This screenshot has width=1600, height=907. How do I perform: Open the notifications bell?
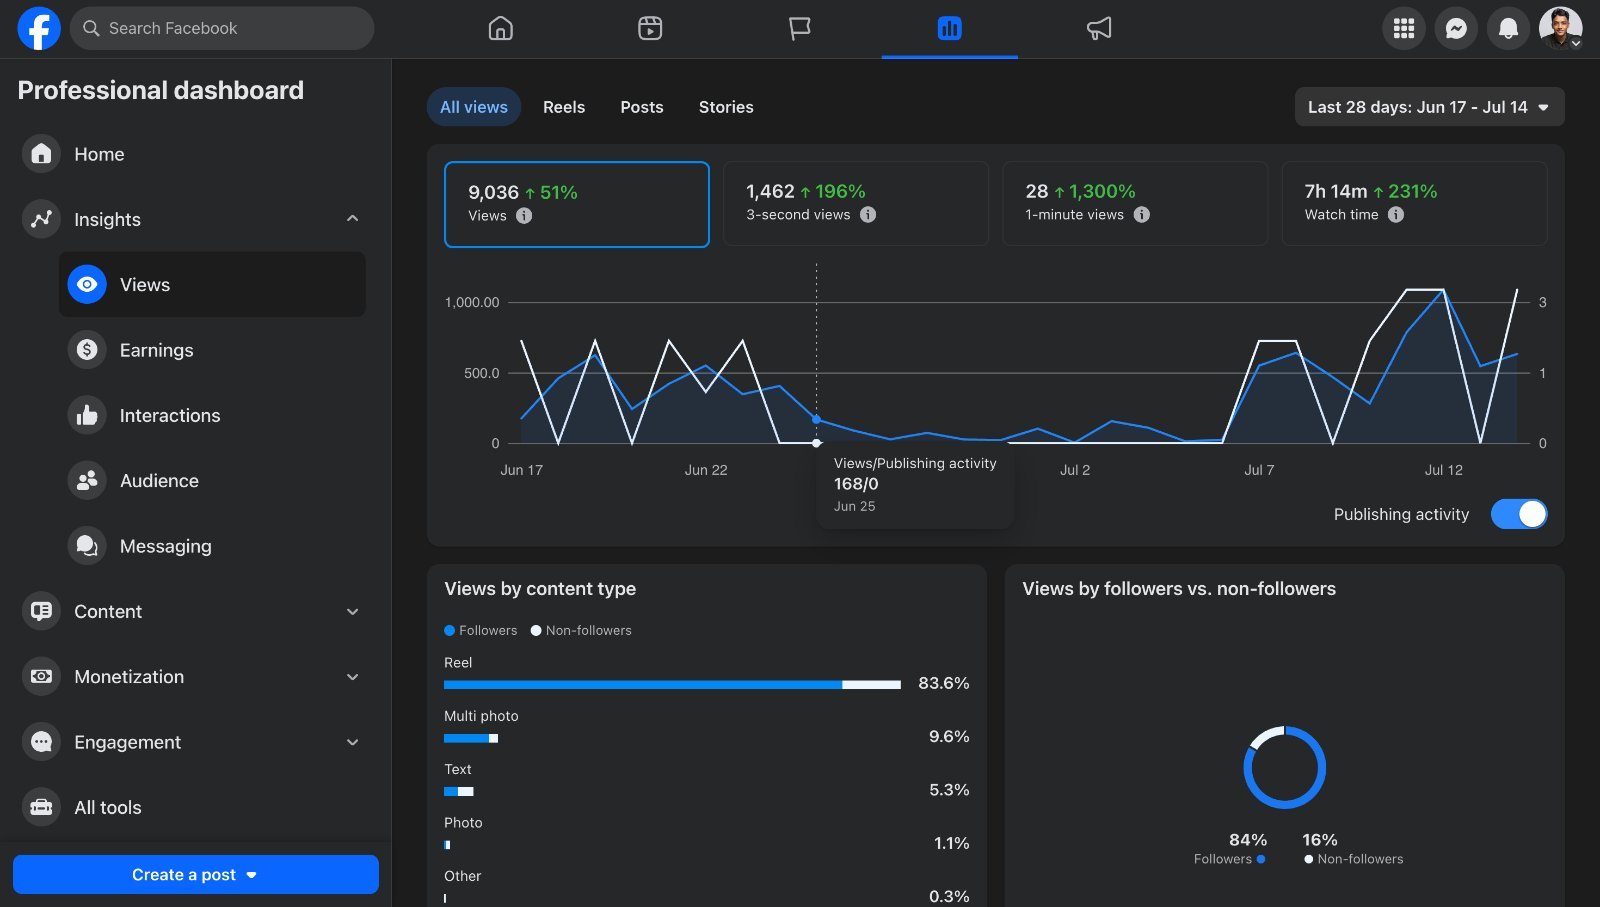coord(1508,28)
